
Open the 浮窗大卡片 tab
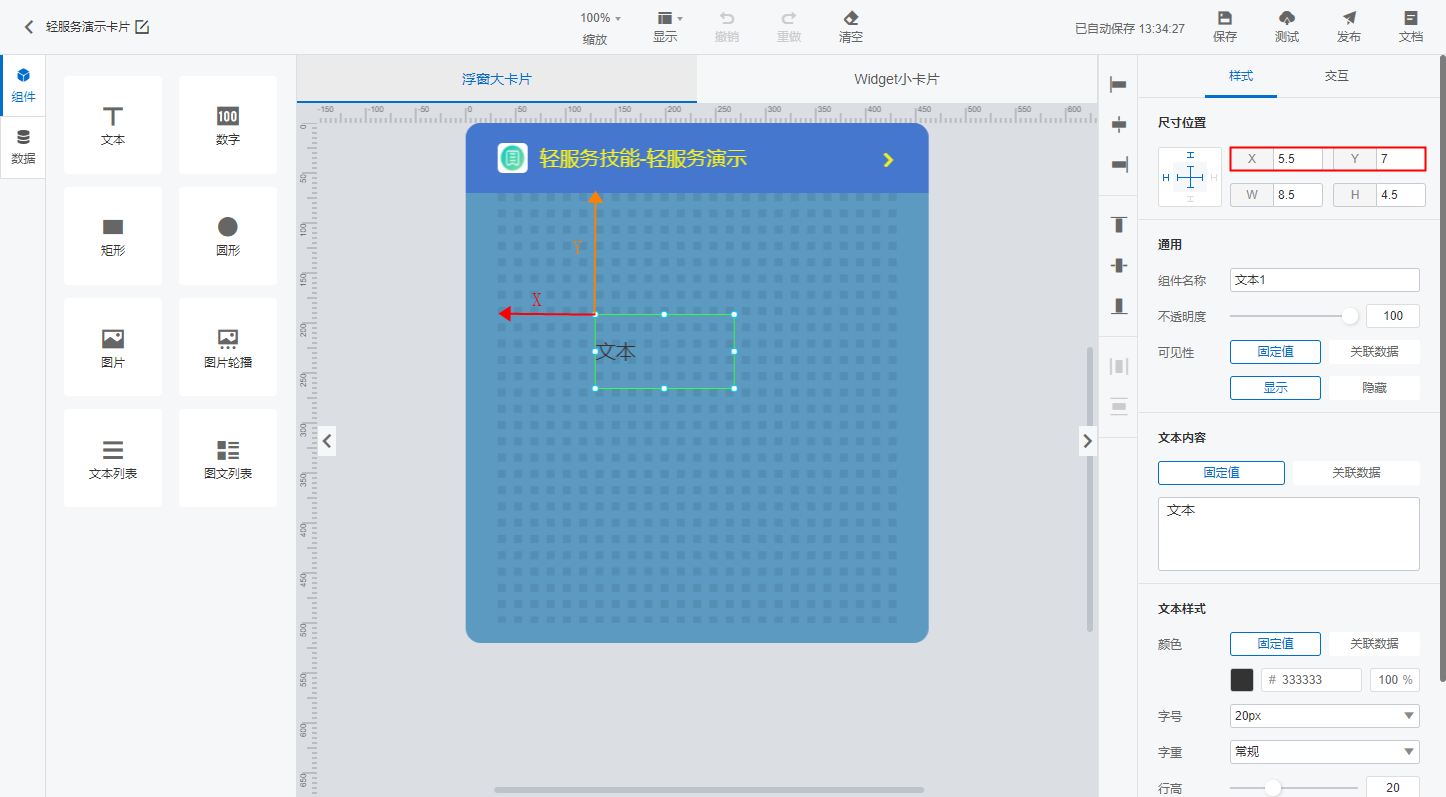tap(497, 79)
